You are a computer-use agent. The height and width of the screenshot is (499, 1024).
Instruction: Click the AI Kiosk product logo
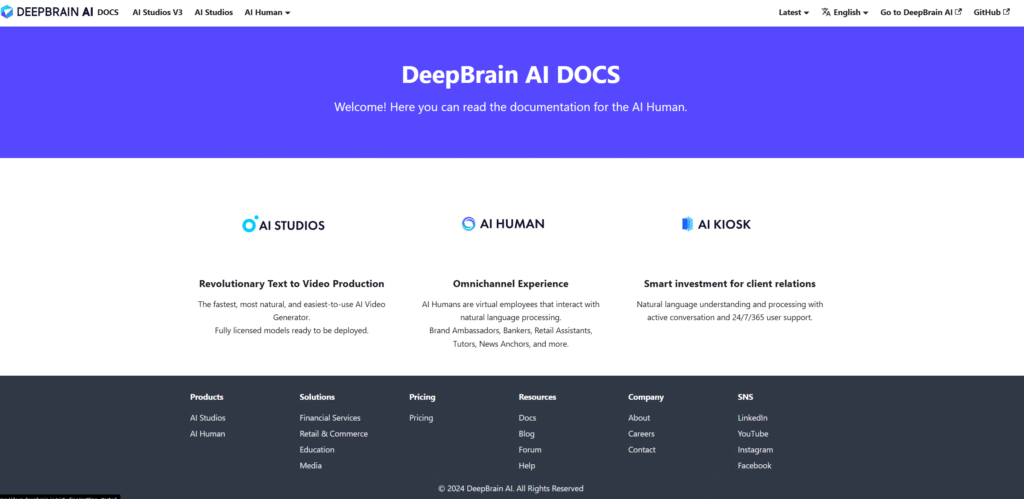pyautogui.click(x=716, y=224)
